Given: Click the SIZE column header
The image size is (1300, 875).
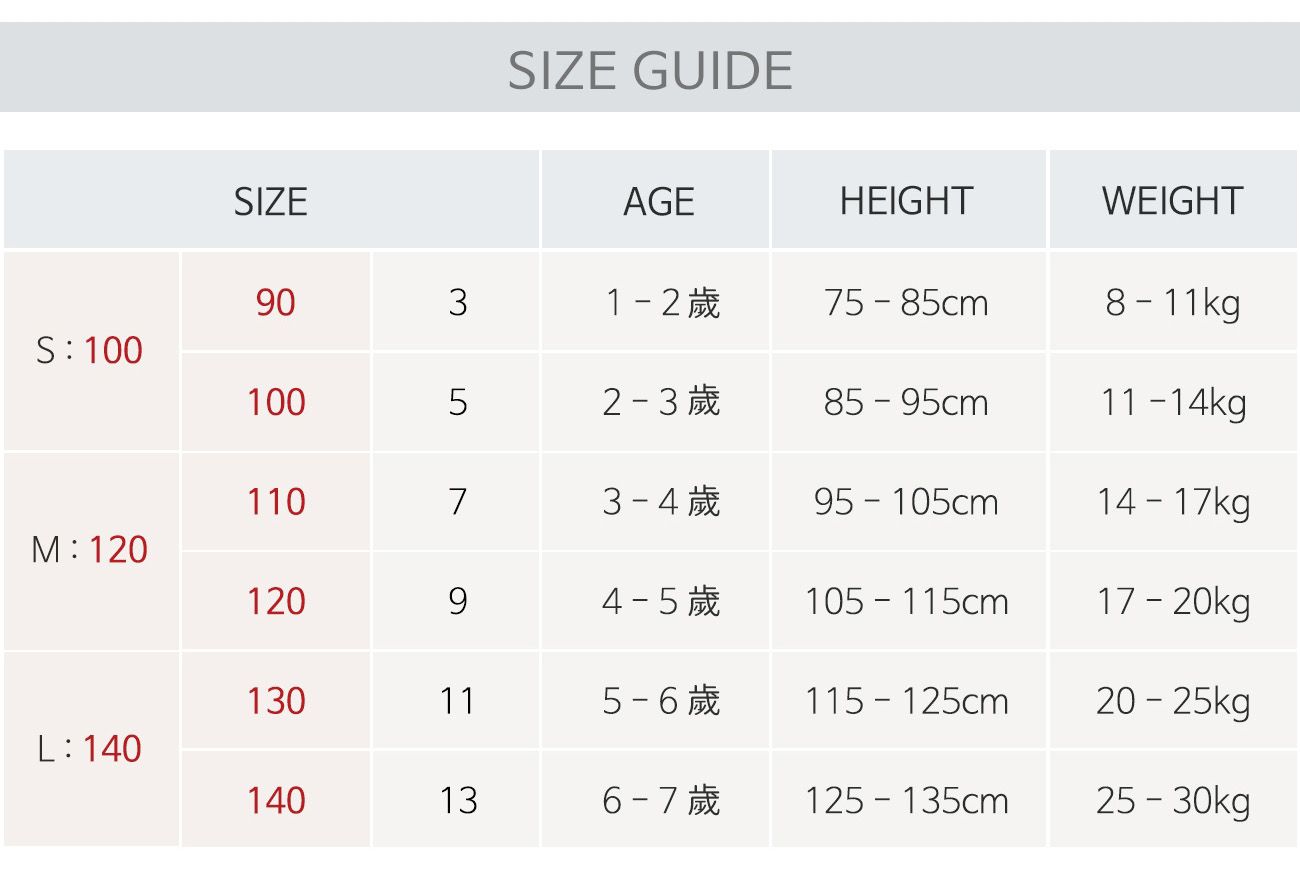Looking at the screenshot, I should pyautogui.click(x=270, y=201).
